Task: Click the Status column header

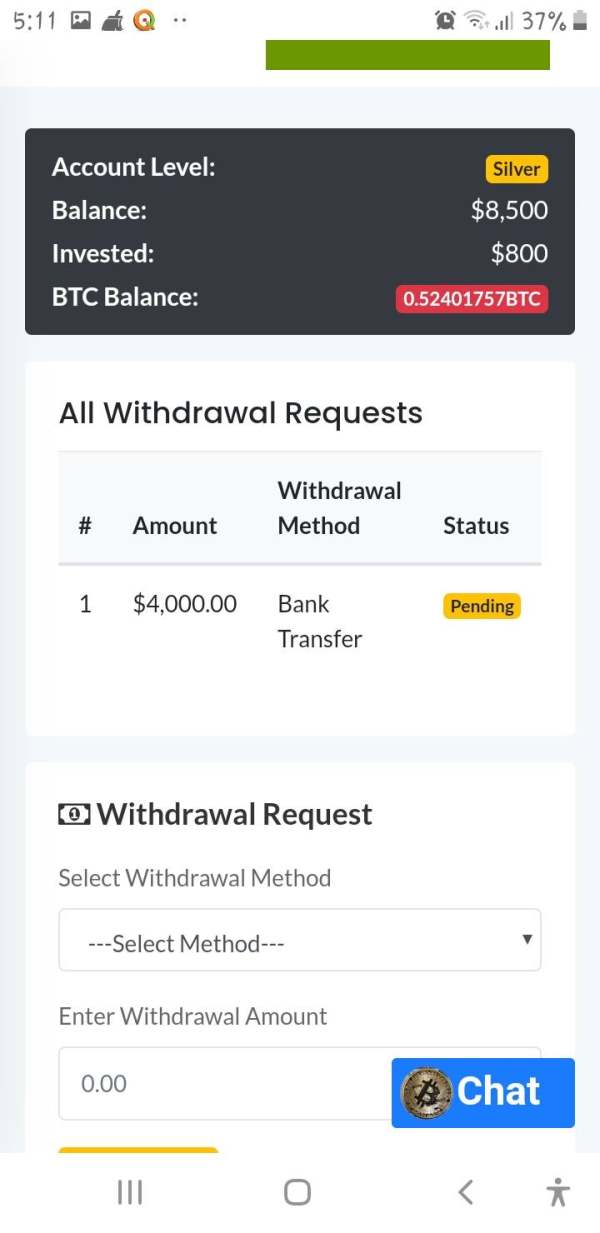Action: tap(476, 526)
